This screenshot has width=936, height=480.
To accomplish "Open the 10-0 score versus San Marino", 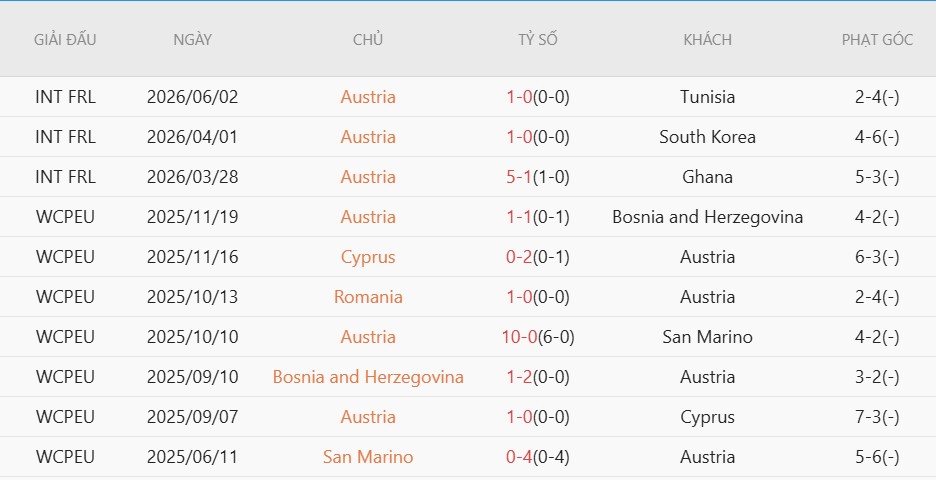I will [519, 337].
